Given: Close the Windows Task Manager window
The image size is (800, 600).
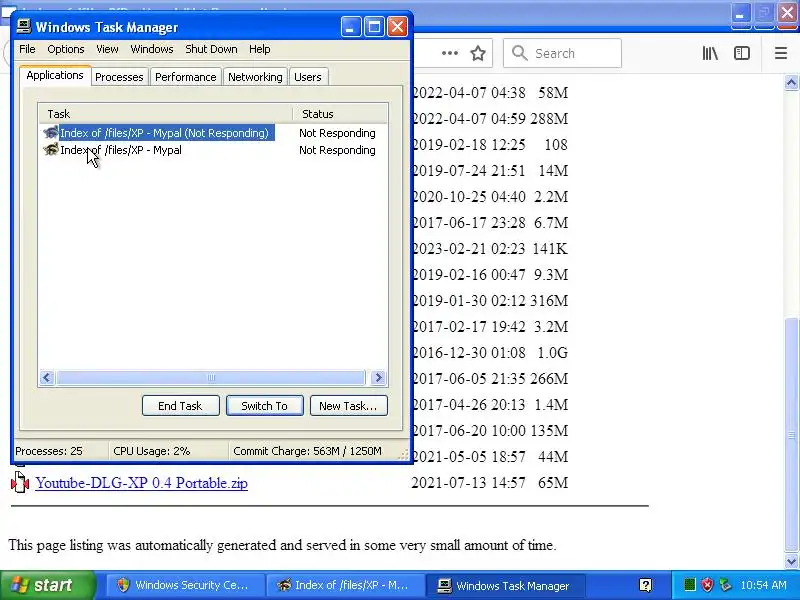Looking at the screenshot, I should 397,27.
